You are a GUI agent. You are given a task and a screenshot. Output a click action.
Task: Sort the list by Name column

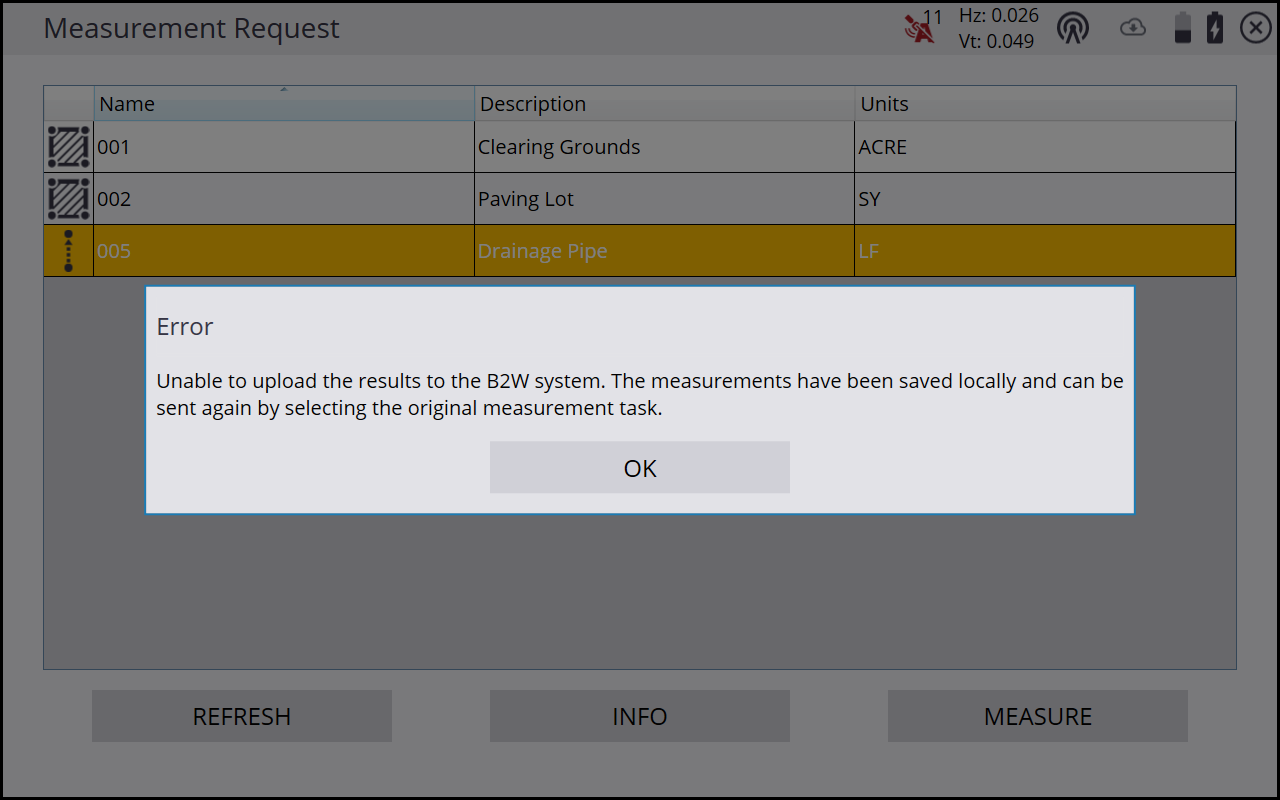tap(284, 104)
